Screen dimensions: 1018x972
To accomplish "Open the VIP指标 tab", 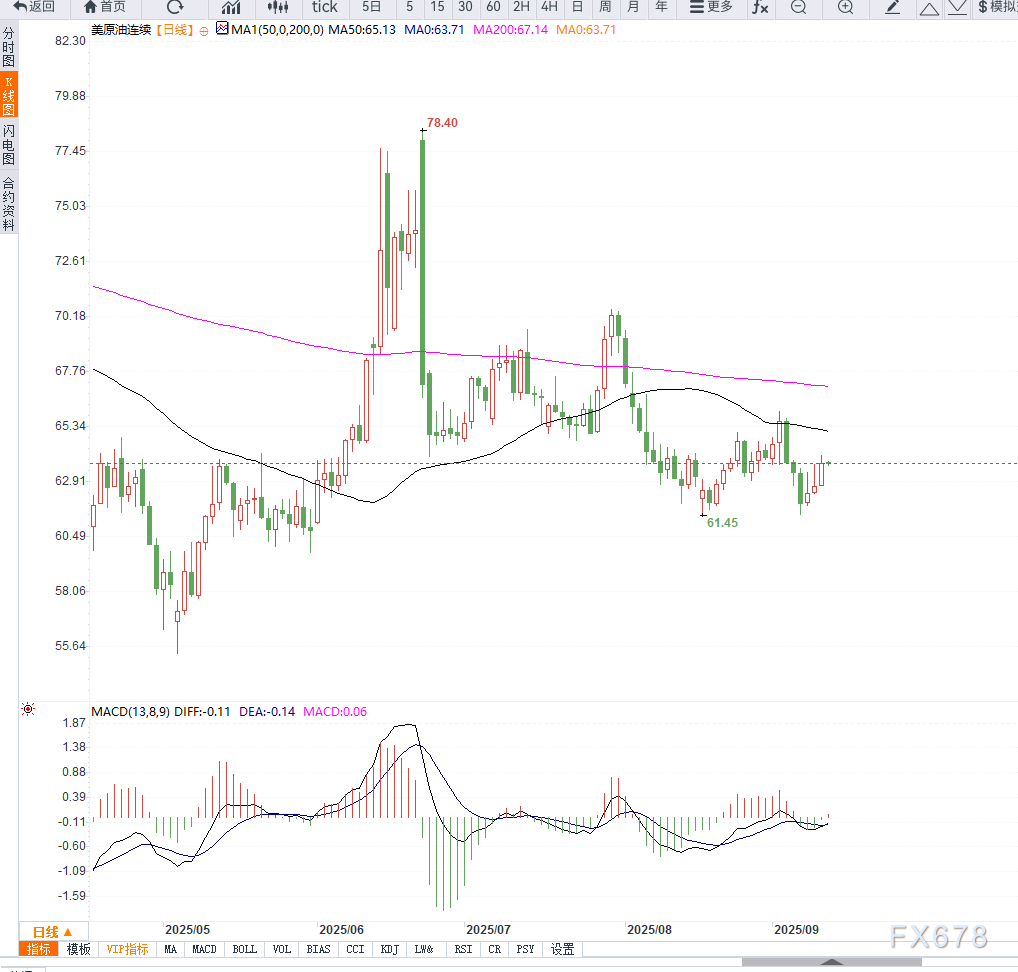I will 127,949.
